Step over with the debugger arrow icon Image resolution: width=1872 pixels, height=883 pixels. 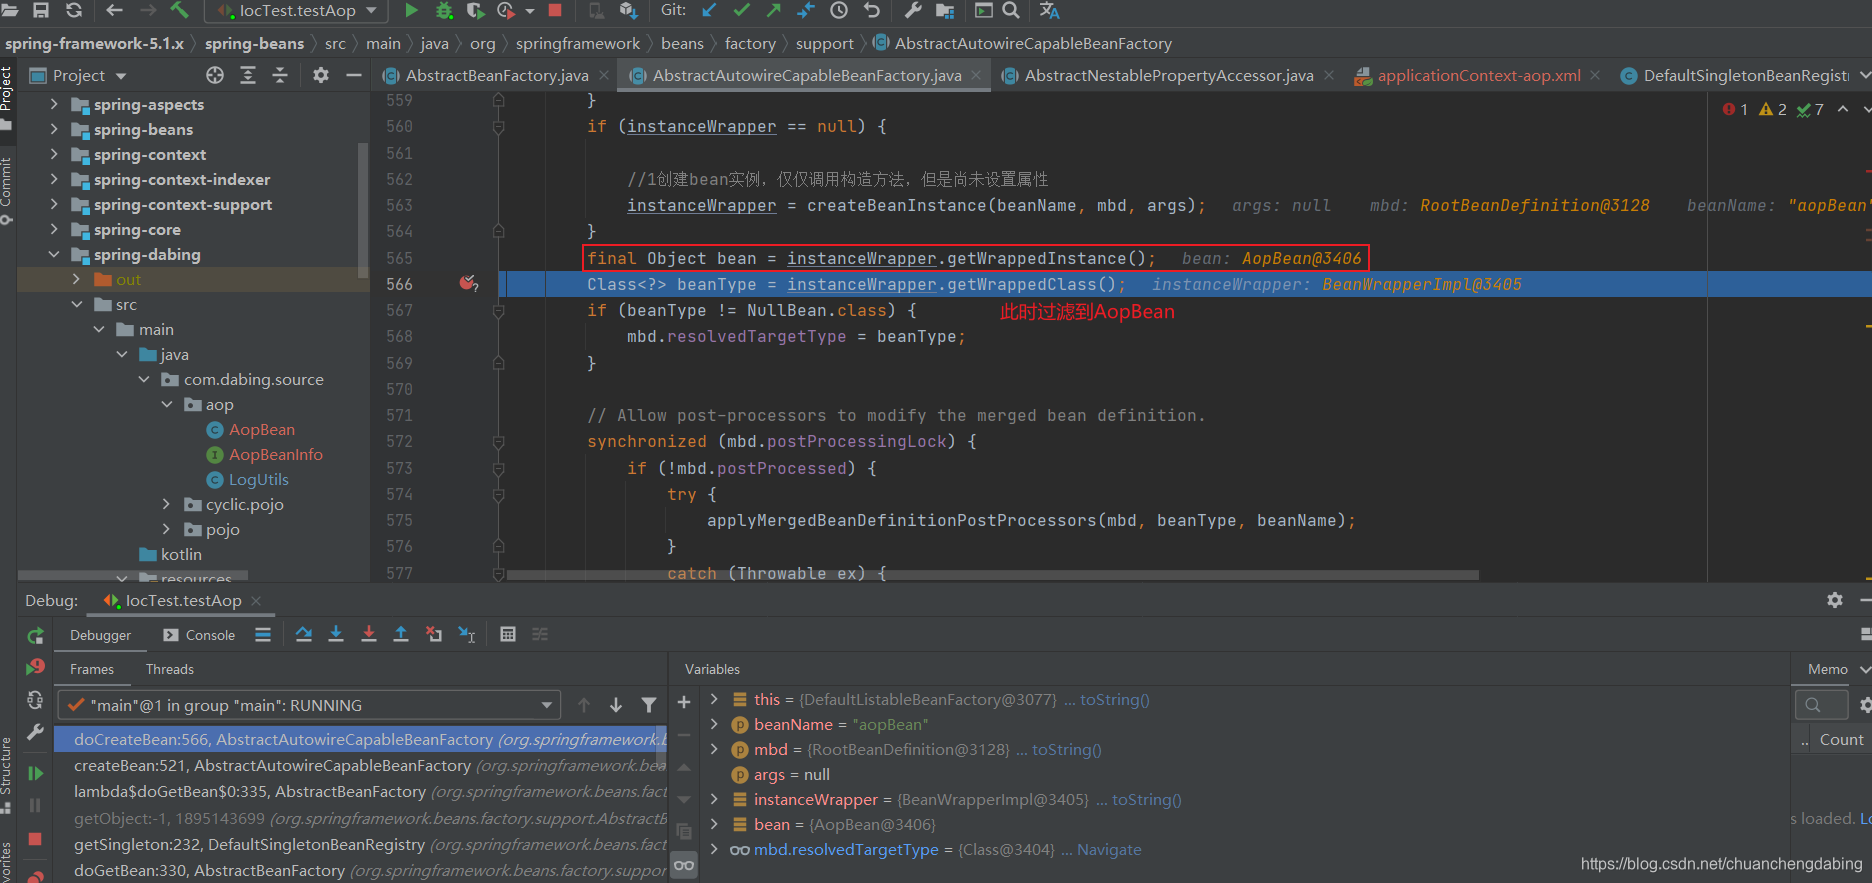304,634
